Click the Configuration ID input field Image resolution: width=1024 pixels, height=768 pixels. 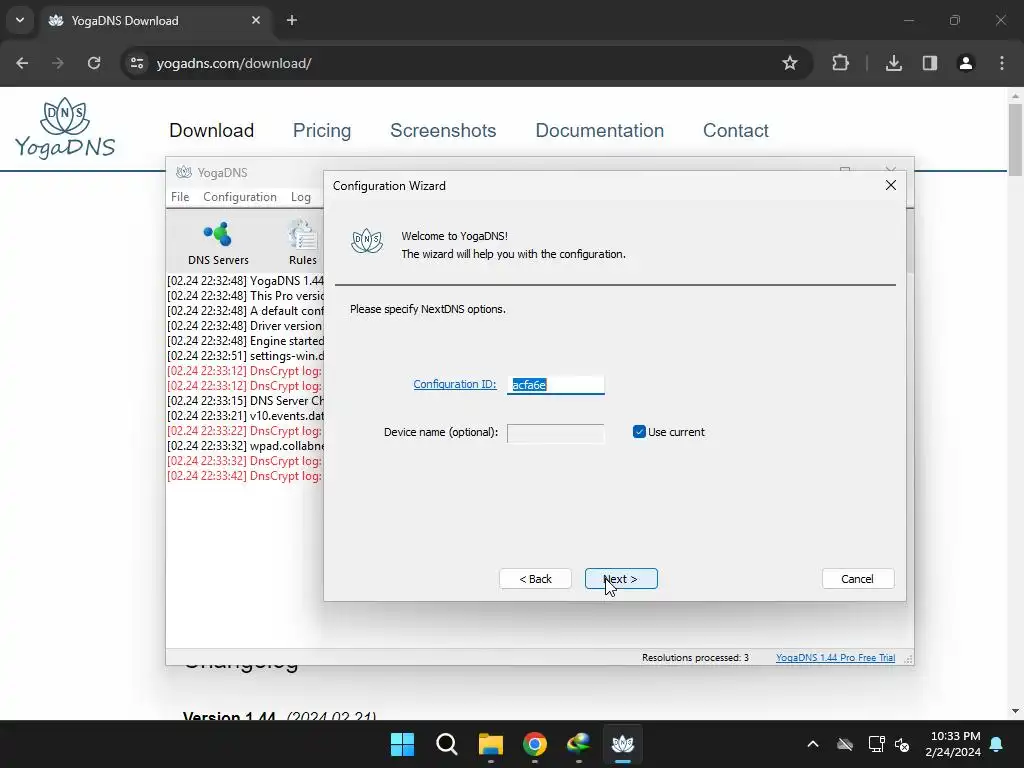[556, 385]
